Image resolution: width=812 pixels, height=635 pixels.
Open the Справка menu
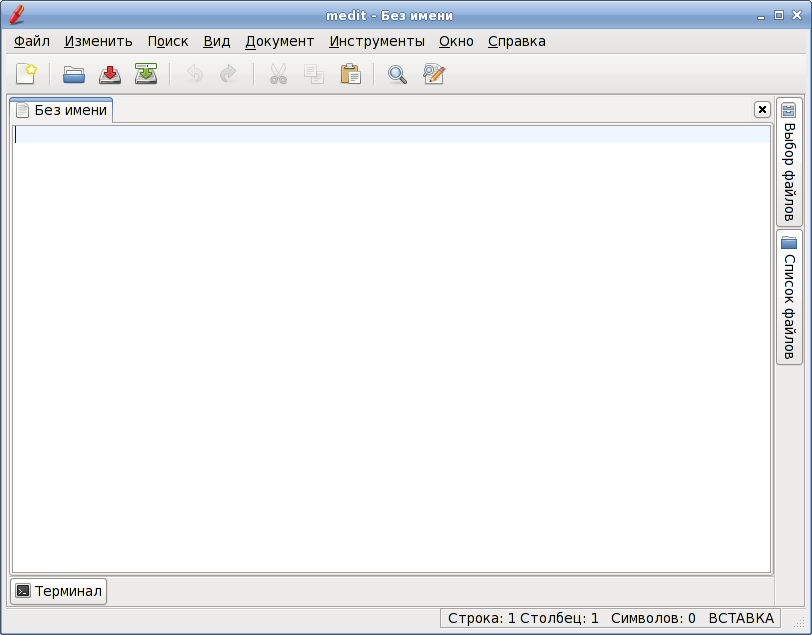517,41
